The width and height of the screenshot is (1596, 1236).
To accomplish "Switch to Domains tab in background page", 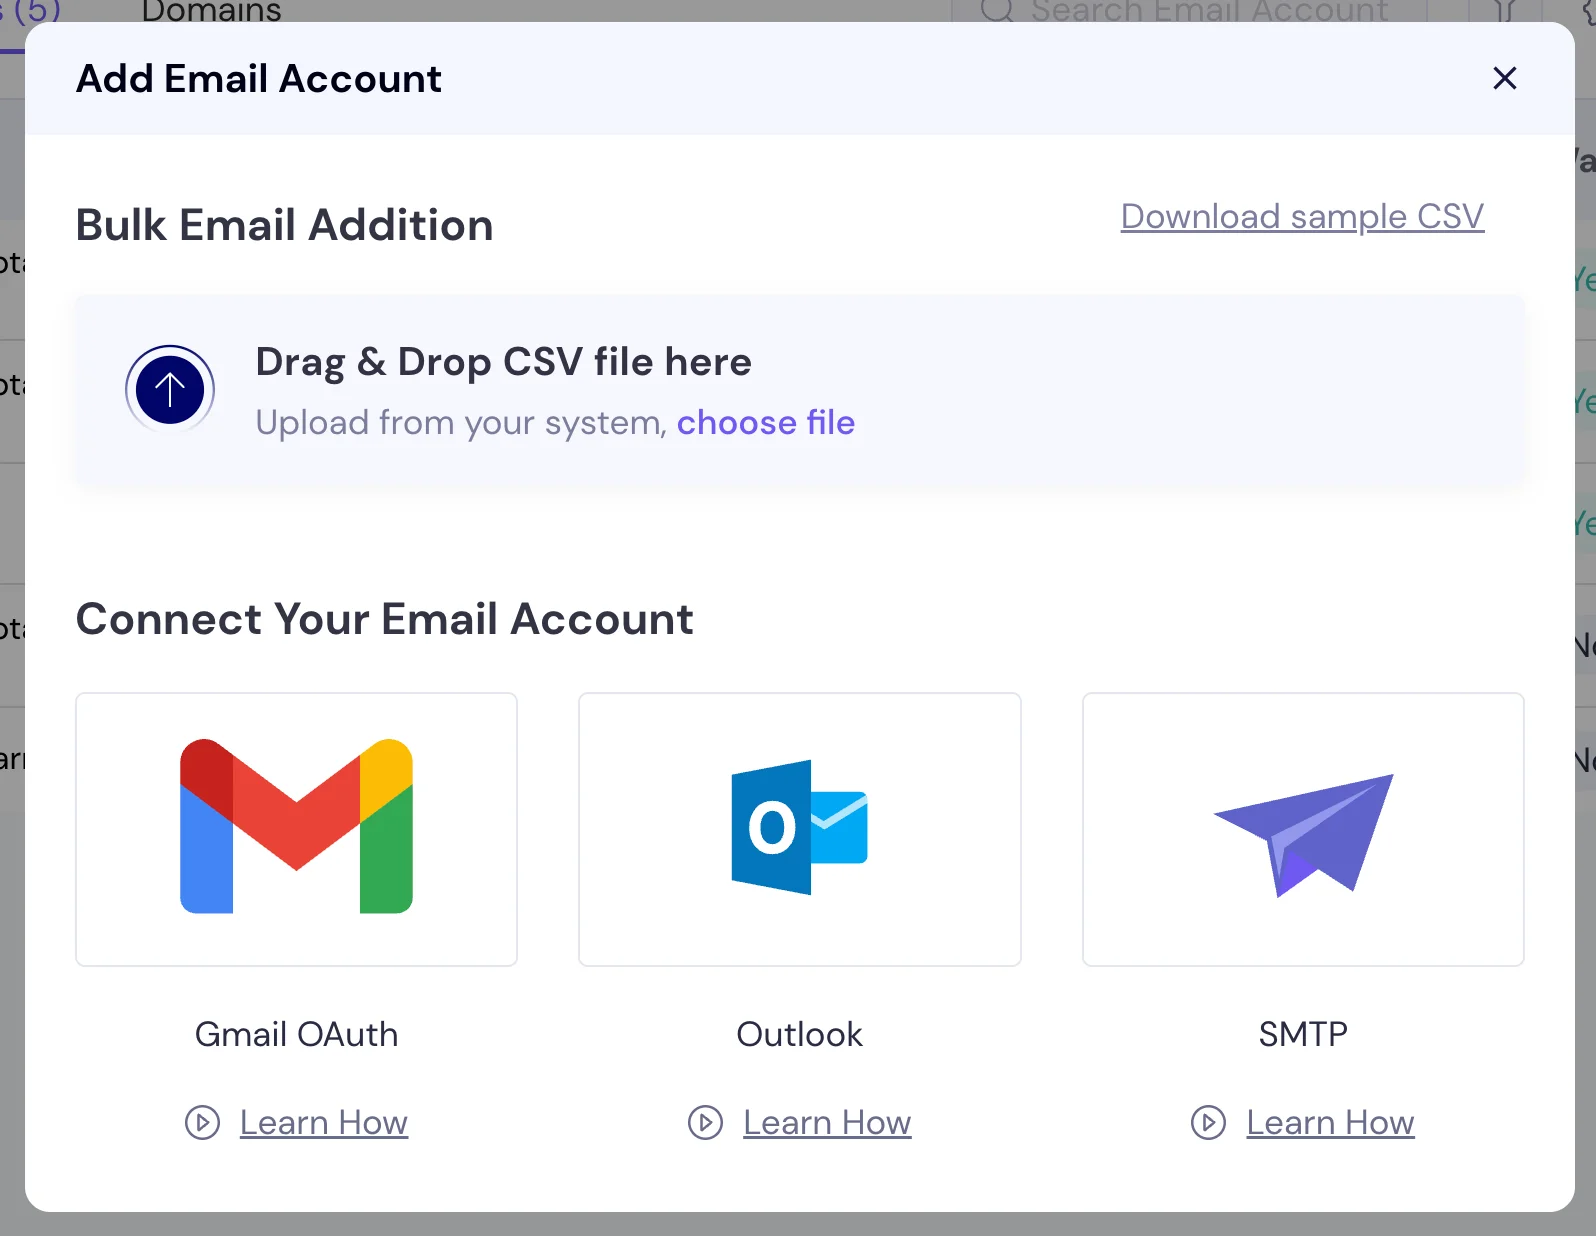I will tap(211, 11).
